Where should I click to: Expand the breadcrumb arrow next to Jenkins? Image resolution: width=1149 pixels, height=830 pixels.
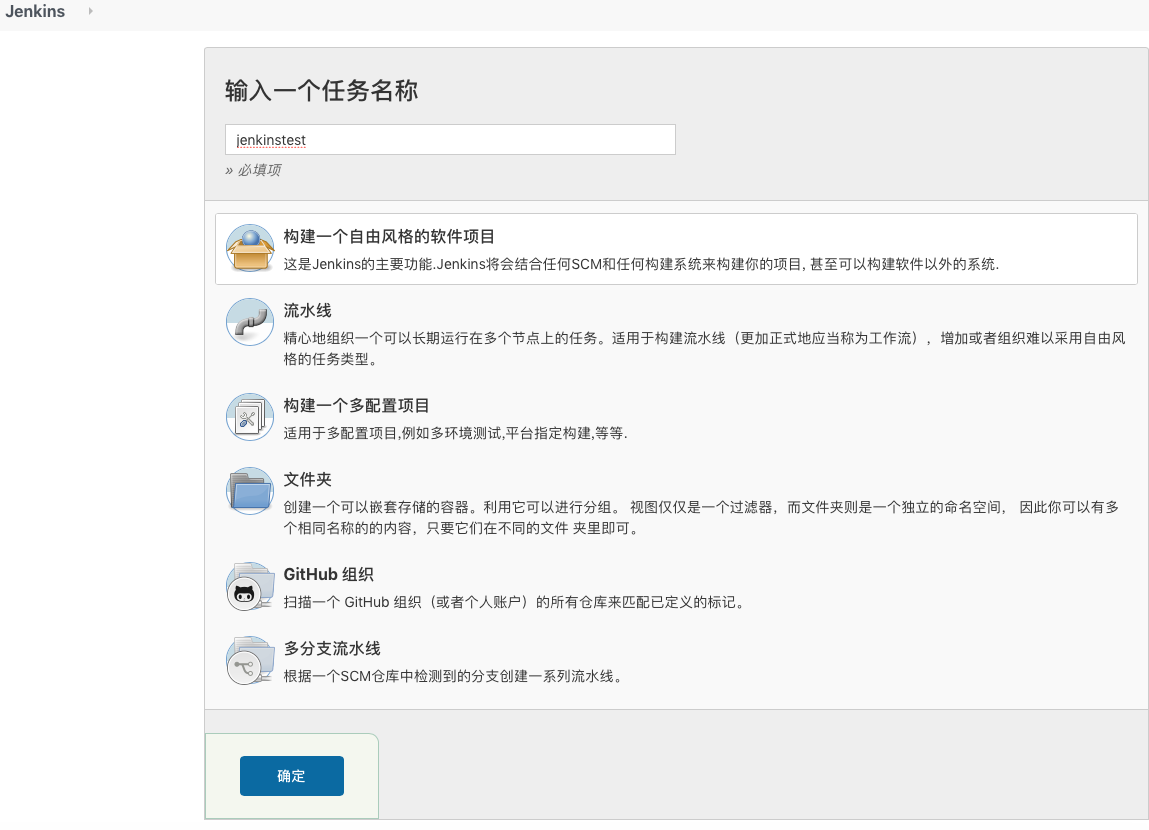90,11
